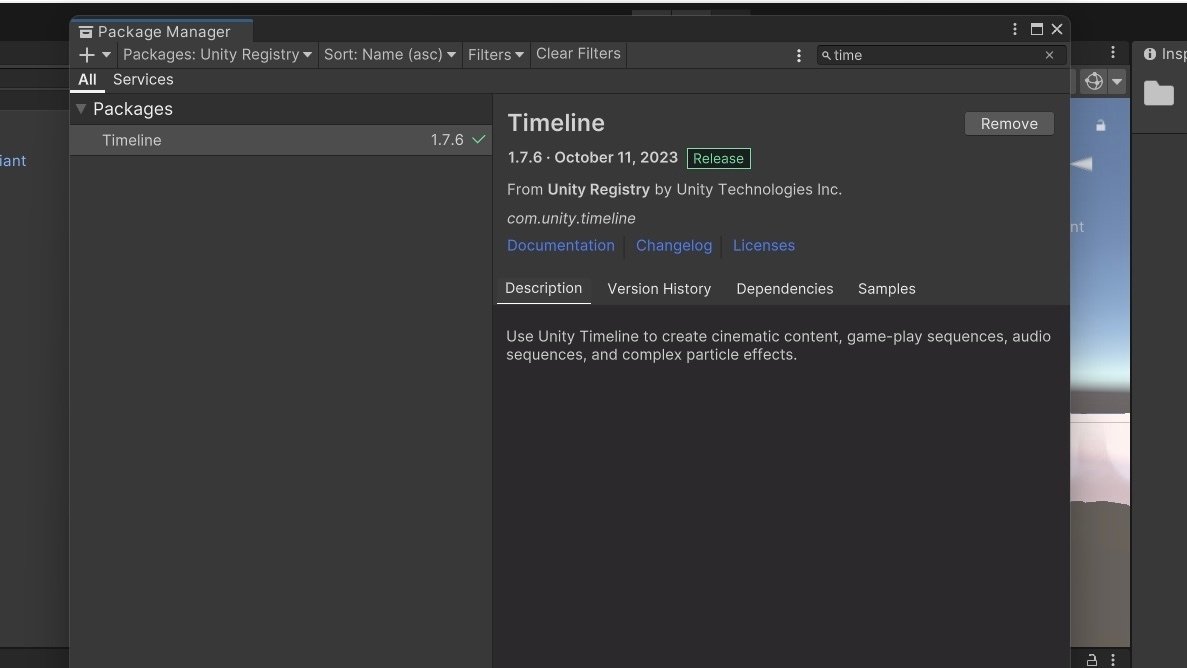1187x668 pixels.
Task: Collapse the Packages group triangle
Action: click(x=81, y=109)
